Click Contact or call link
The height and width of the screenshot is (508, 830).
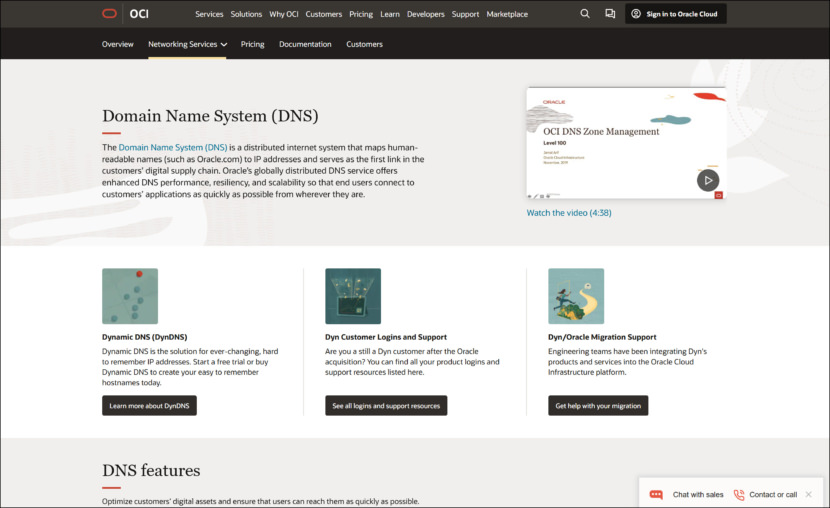click(x=773, y=495)
